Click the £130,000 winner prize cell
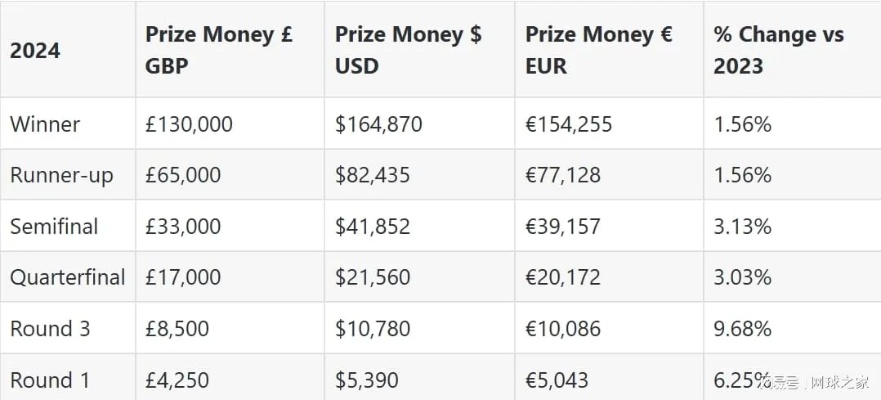 click(189, 124)
